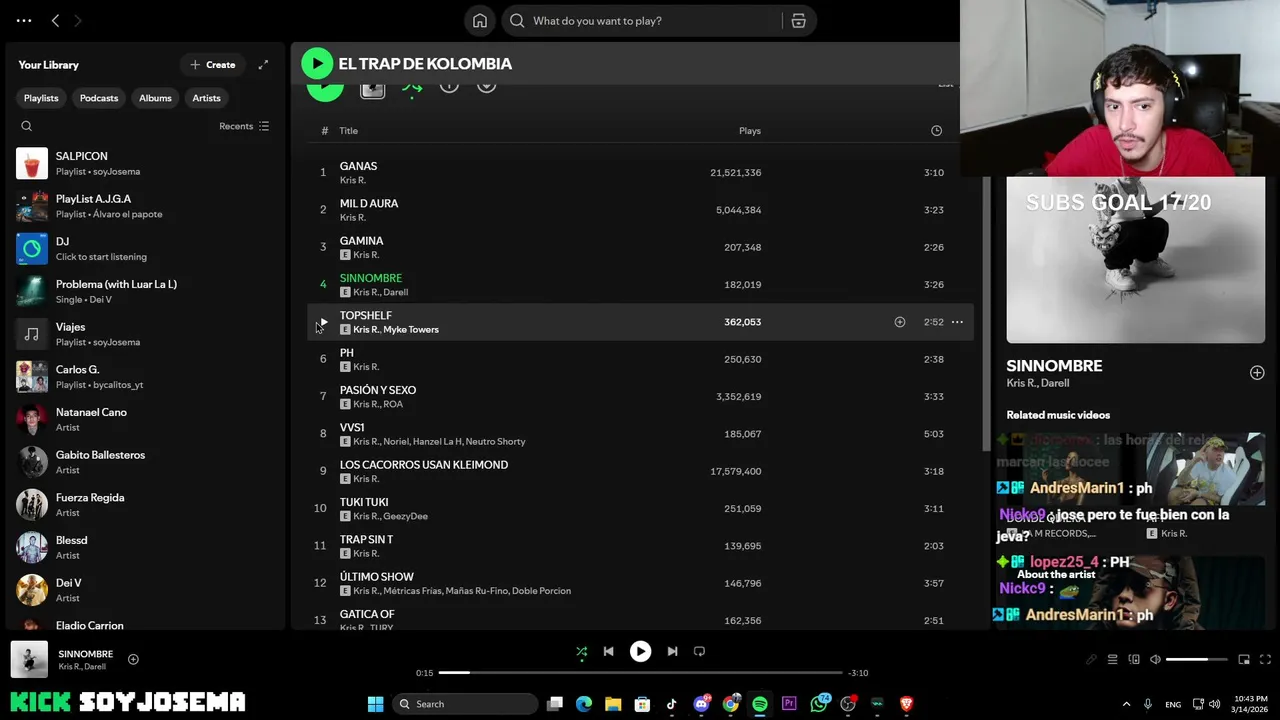
Task: Select the ÚLTIMO SHOW track
Action: [x=640, y=583]
